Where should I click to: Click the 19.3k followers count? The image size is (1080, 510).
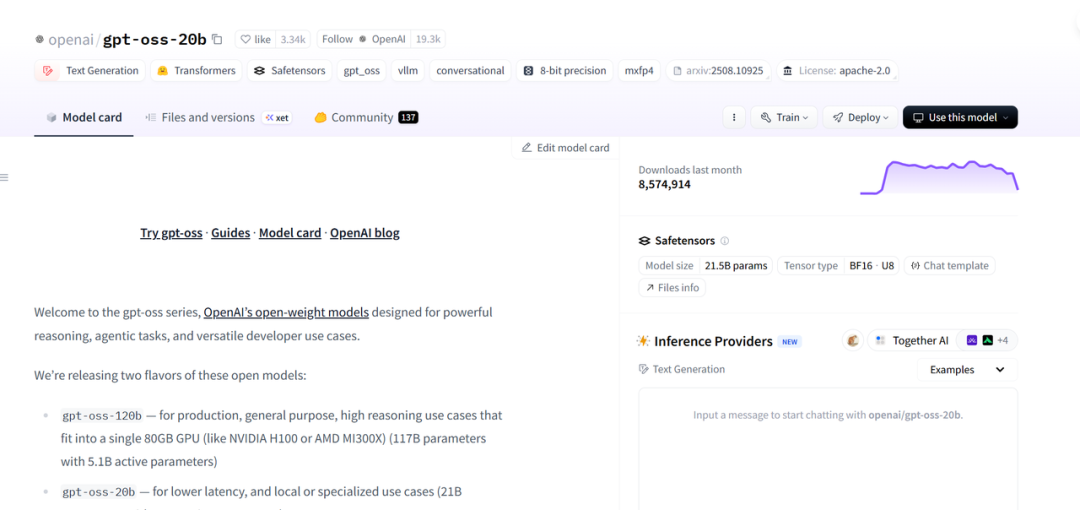click(428, 39)
